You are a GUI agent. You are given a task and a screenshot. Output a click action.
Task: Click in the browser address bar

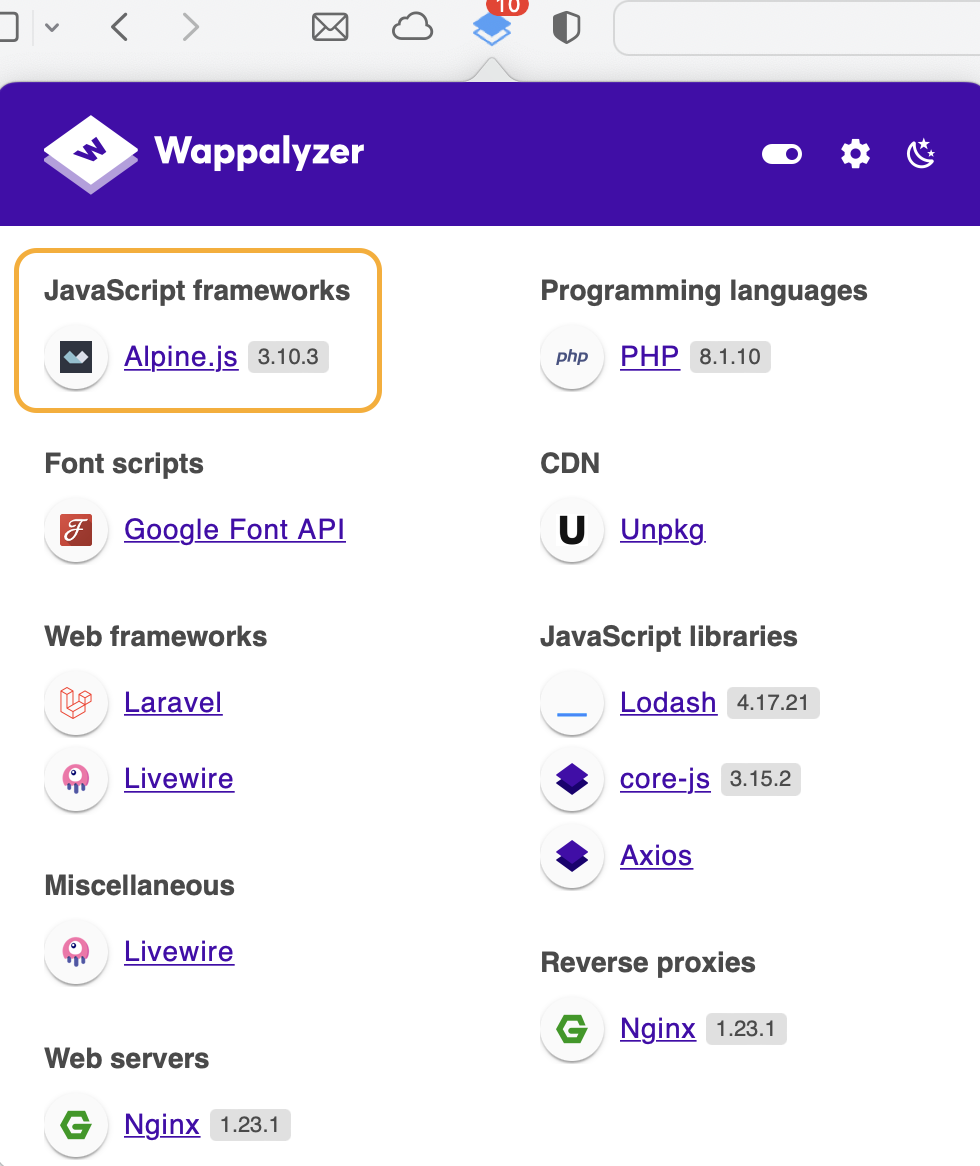coord(796,28)
